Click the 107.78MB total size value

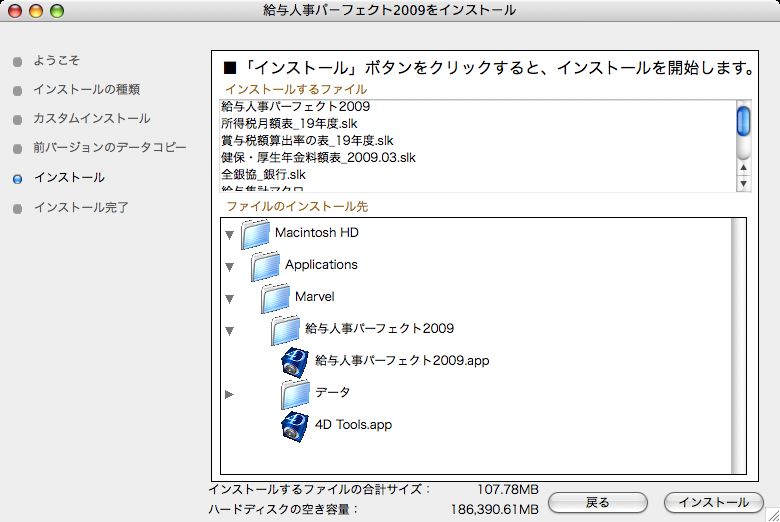tap(508, 490)
